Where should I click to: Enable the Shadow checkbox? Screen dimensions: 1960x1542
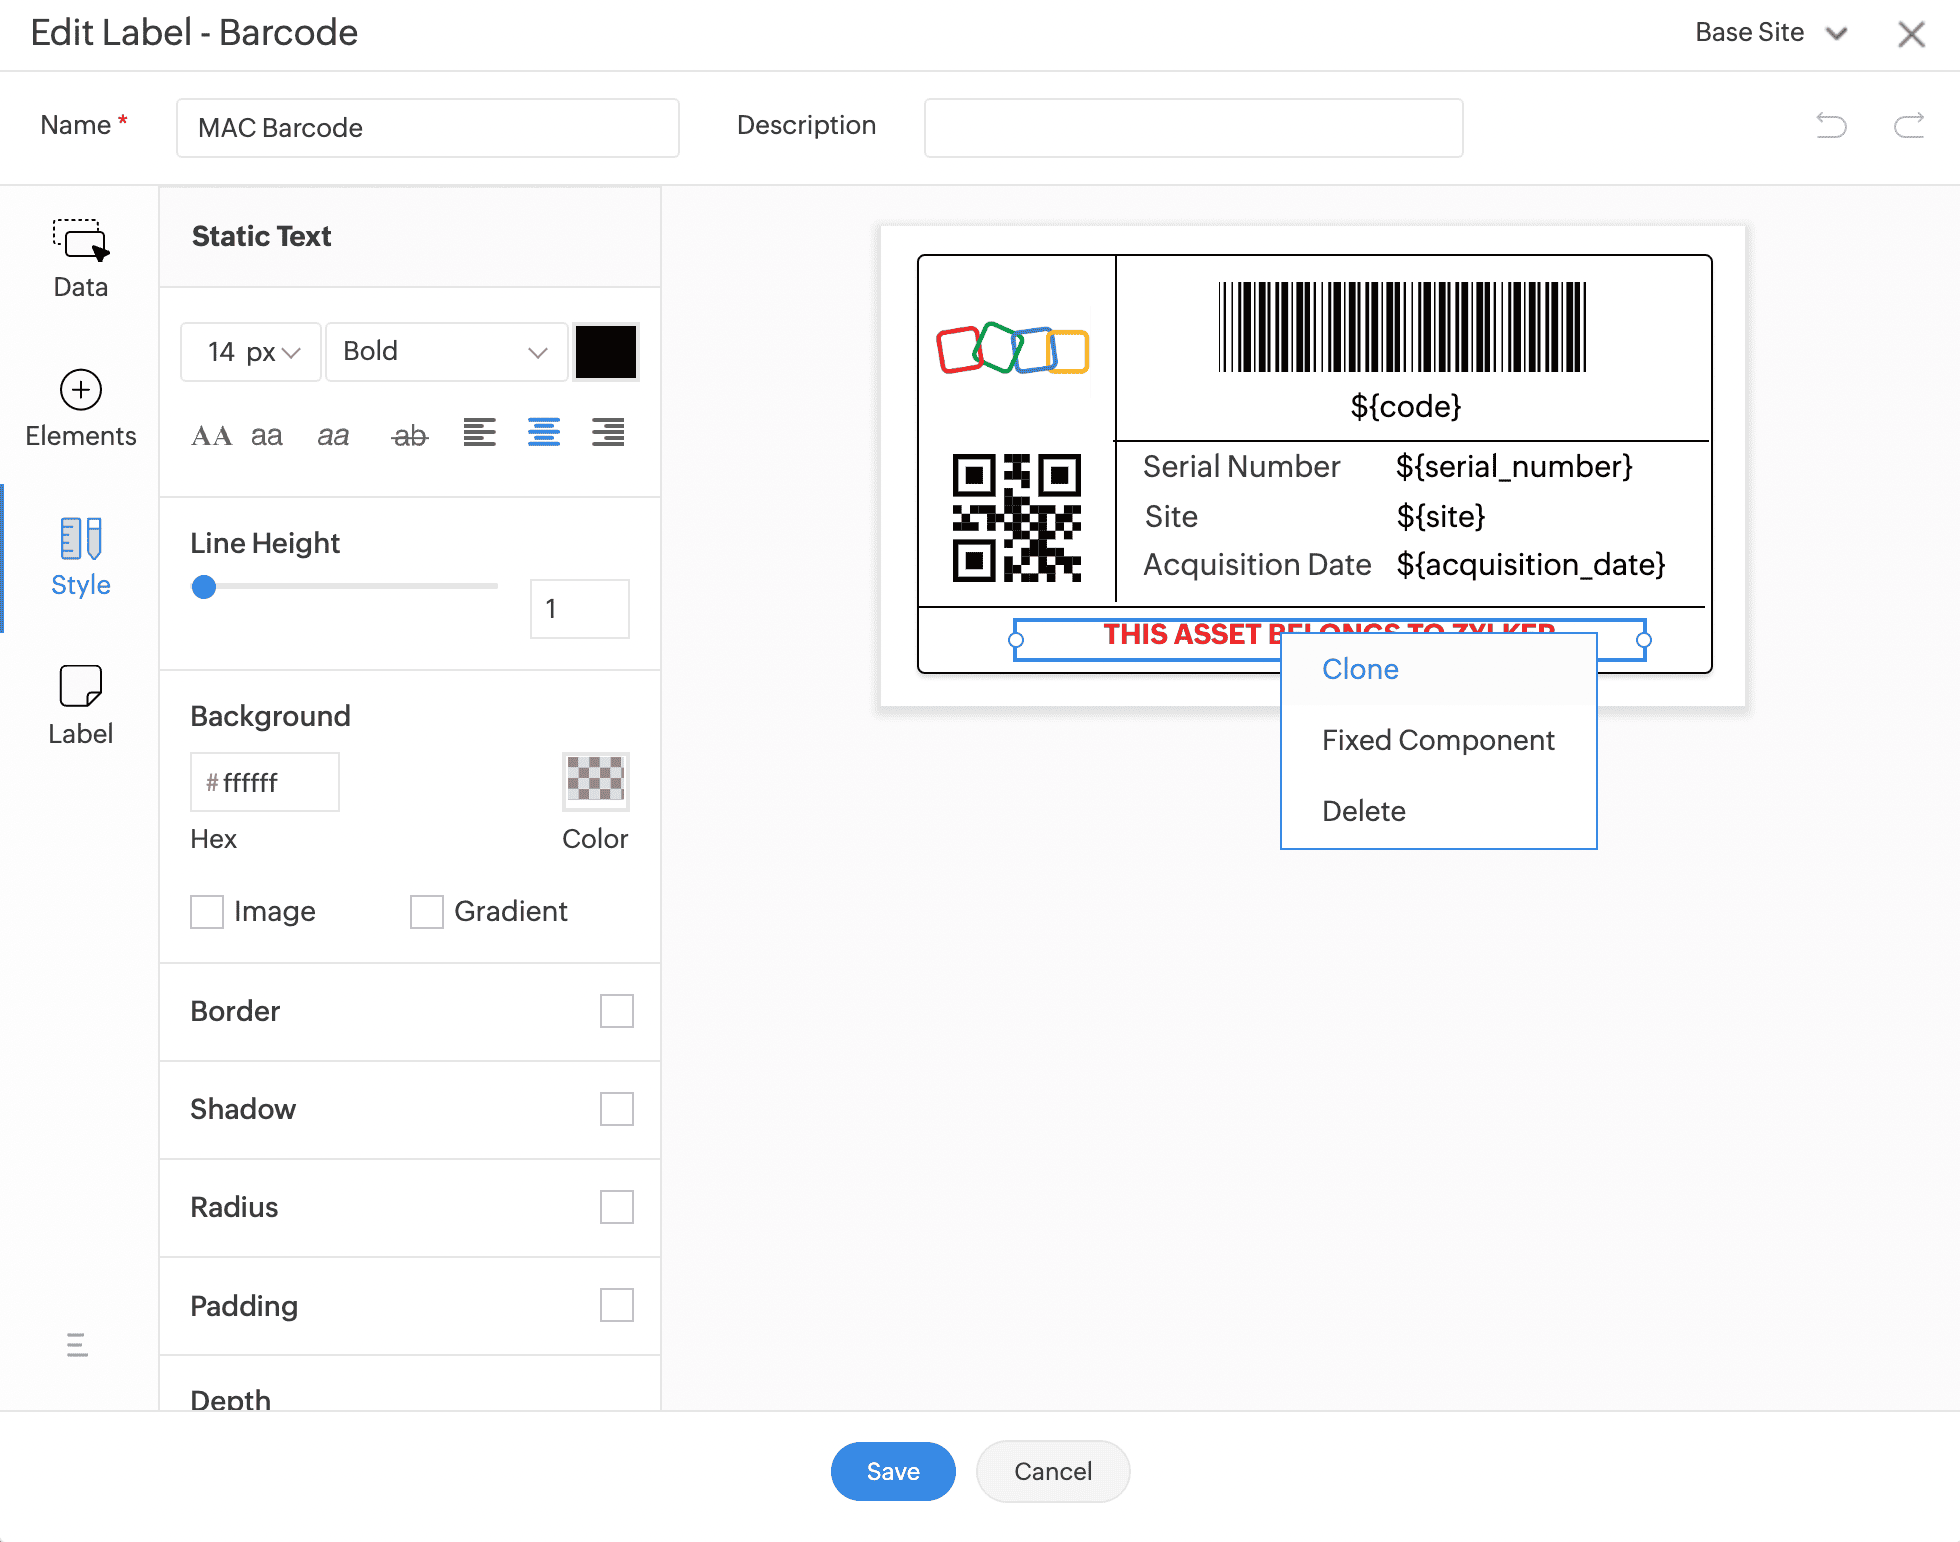pyautogui.click(x=616, y=1109)
